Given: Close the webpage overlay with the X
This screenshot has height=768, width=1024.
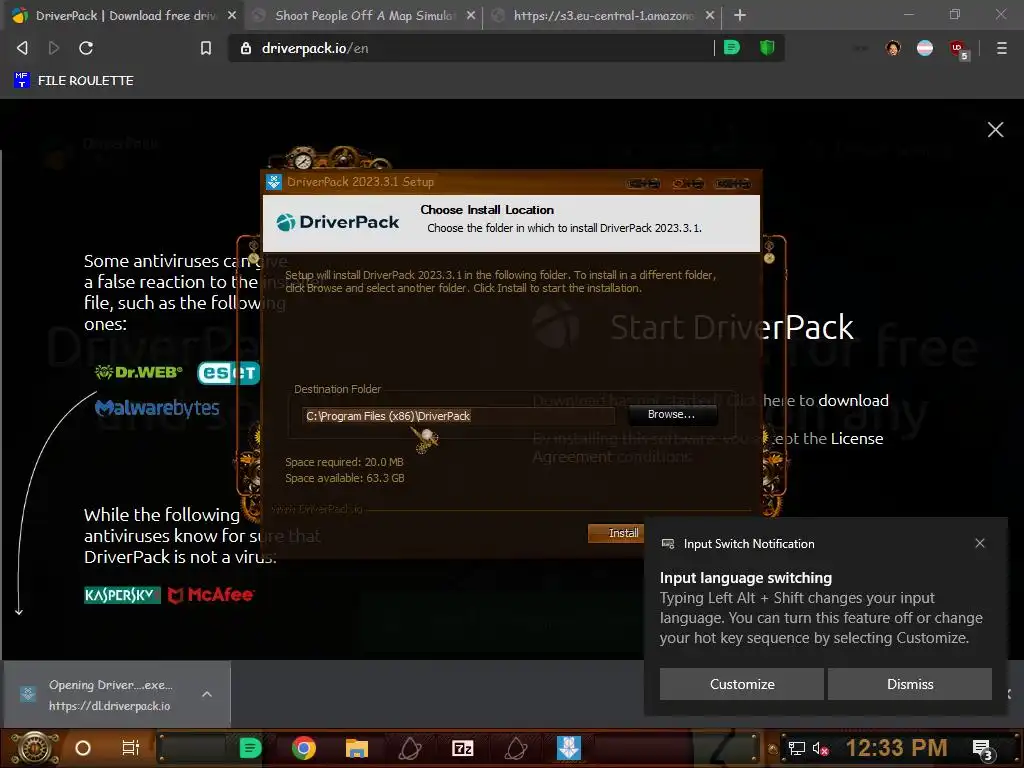Looking at the screenshot, I should pos(995,129).
